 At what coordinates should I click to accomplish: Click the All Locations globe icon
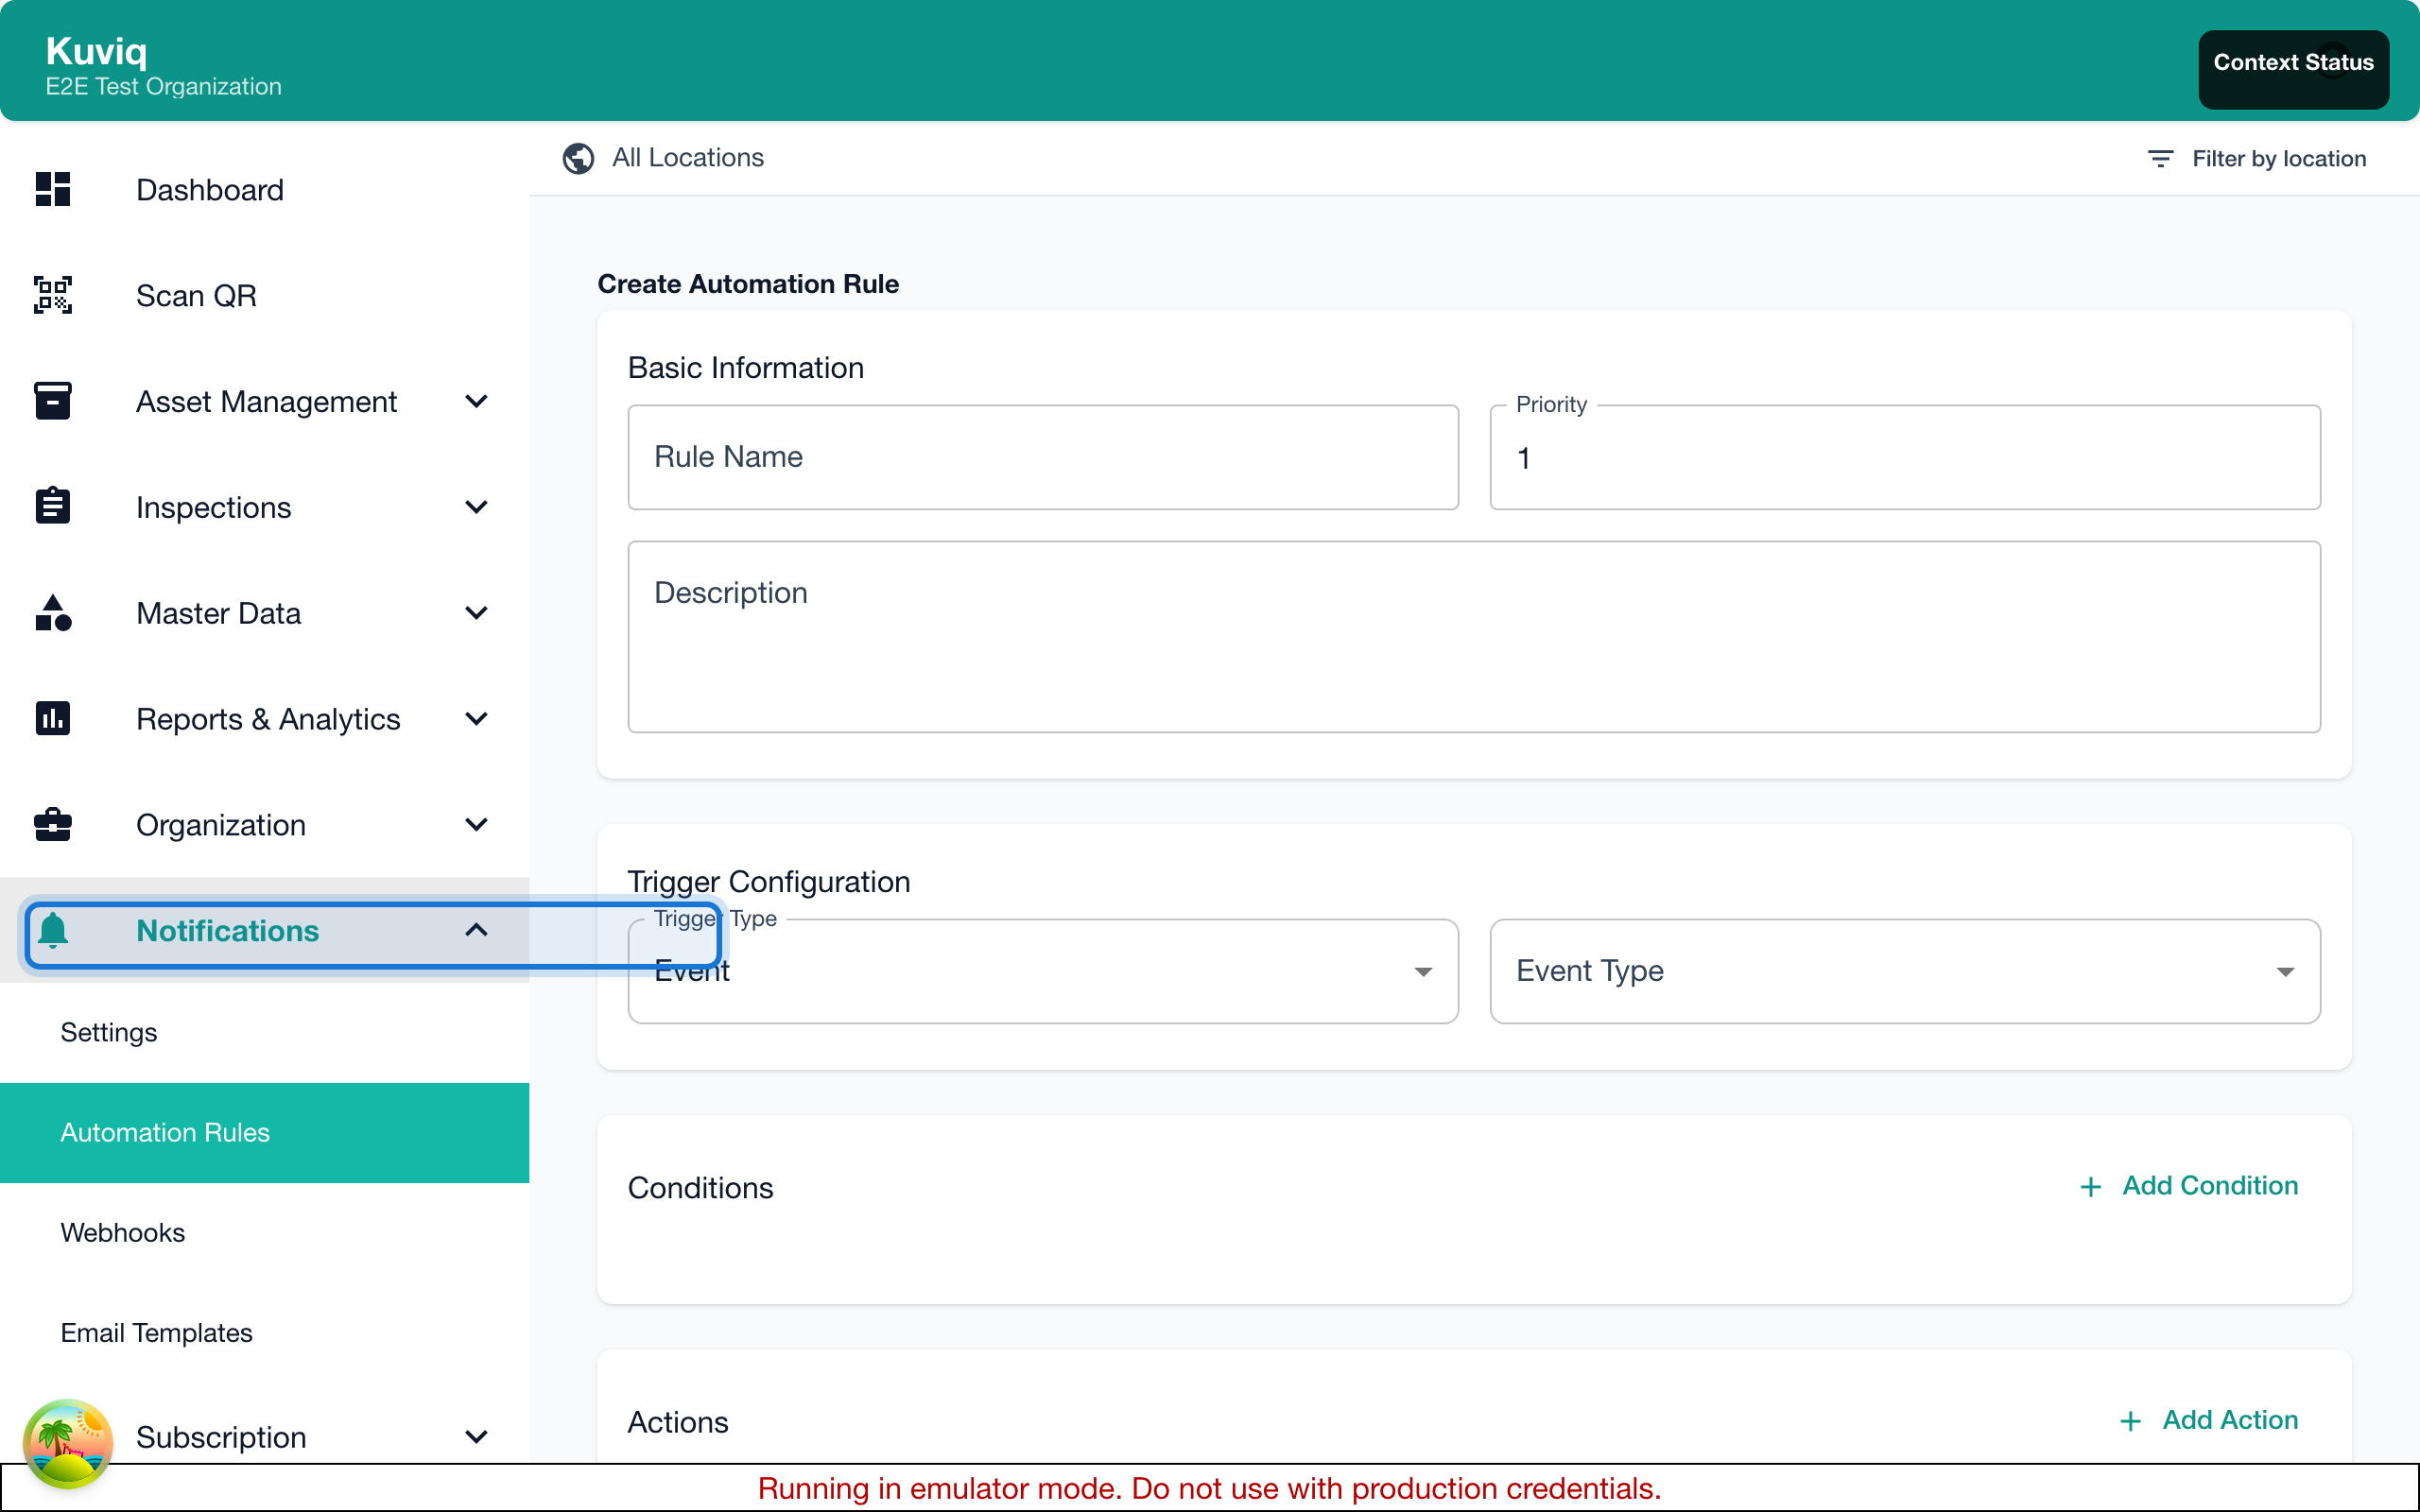tap(578, 158)
